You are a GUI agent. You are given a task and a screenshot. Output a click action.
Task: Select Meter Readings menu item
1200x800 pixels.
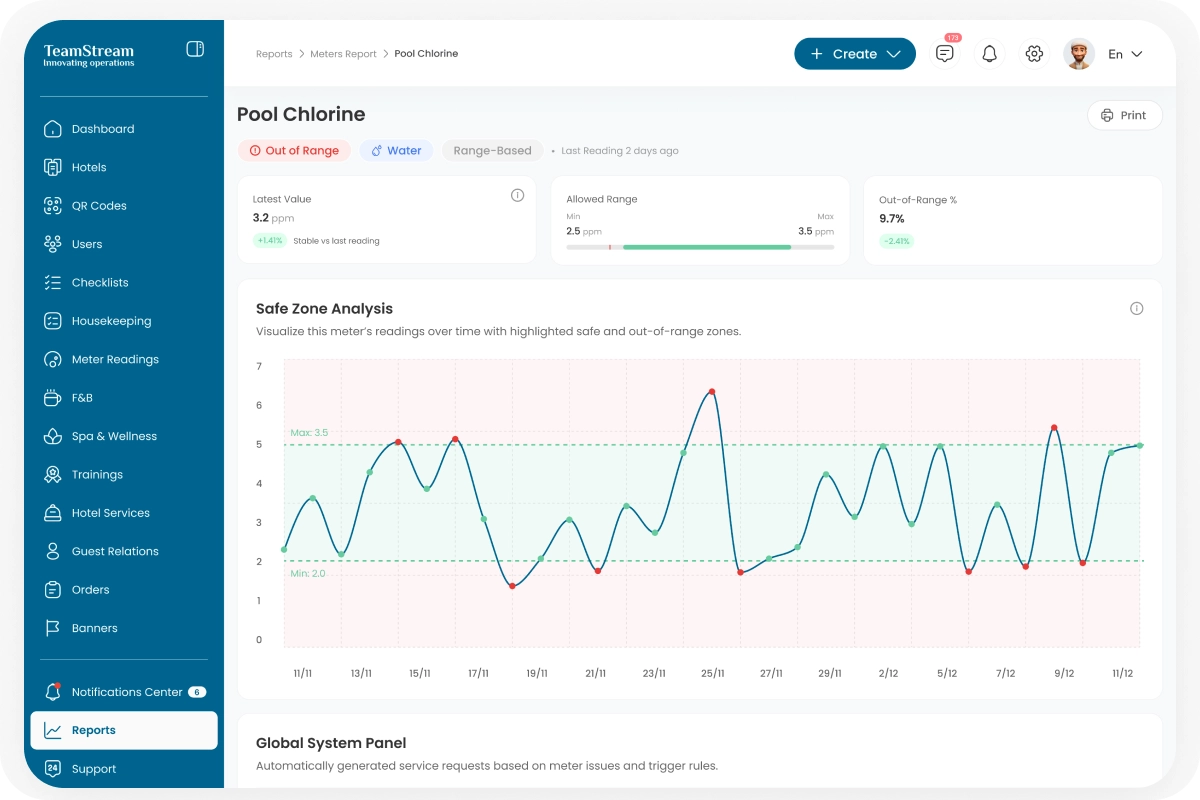click(115, 359)
